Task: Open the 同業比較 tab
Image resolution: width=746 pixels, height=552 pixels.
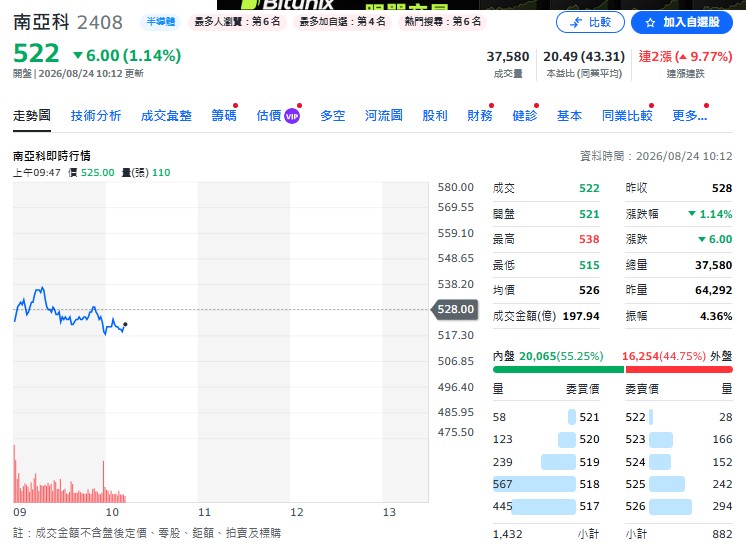Action: coord(627,116)
